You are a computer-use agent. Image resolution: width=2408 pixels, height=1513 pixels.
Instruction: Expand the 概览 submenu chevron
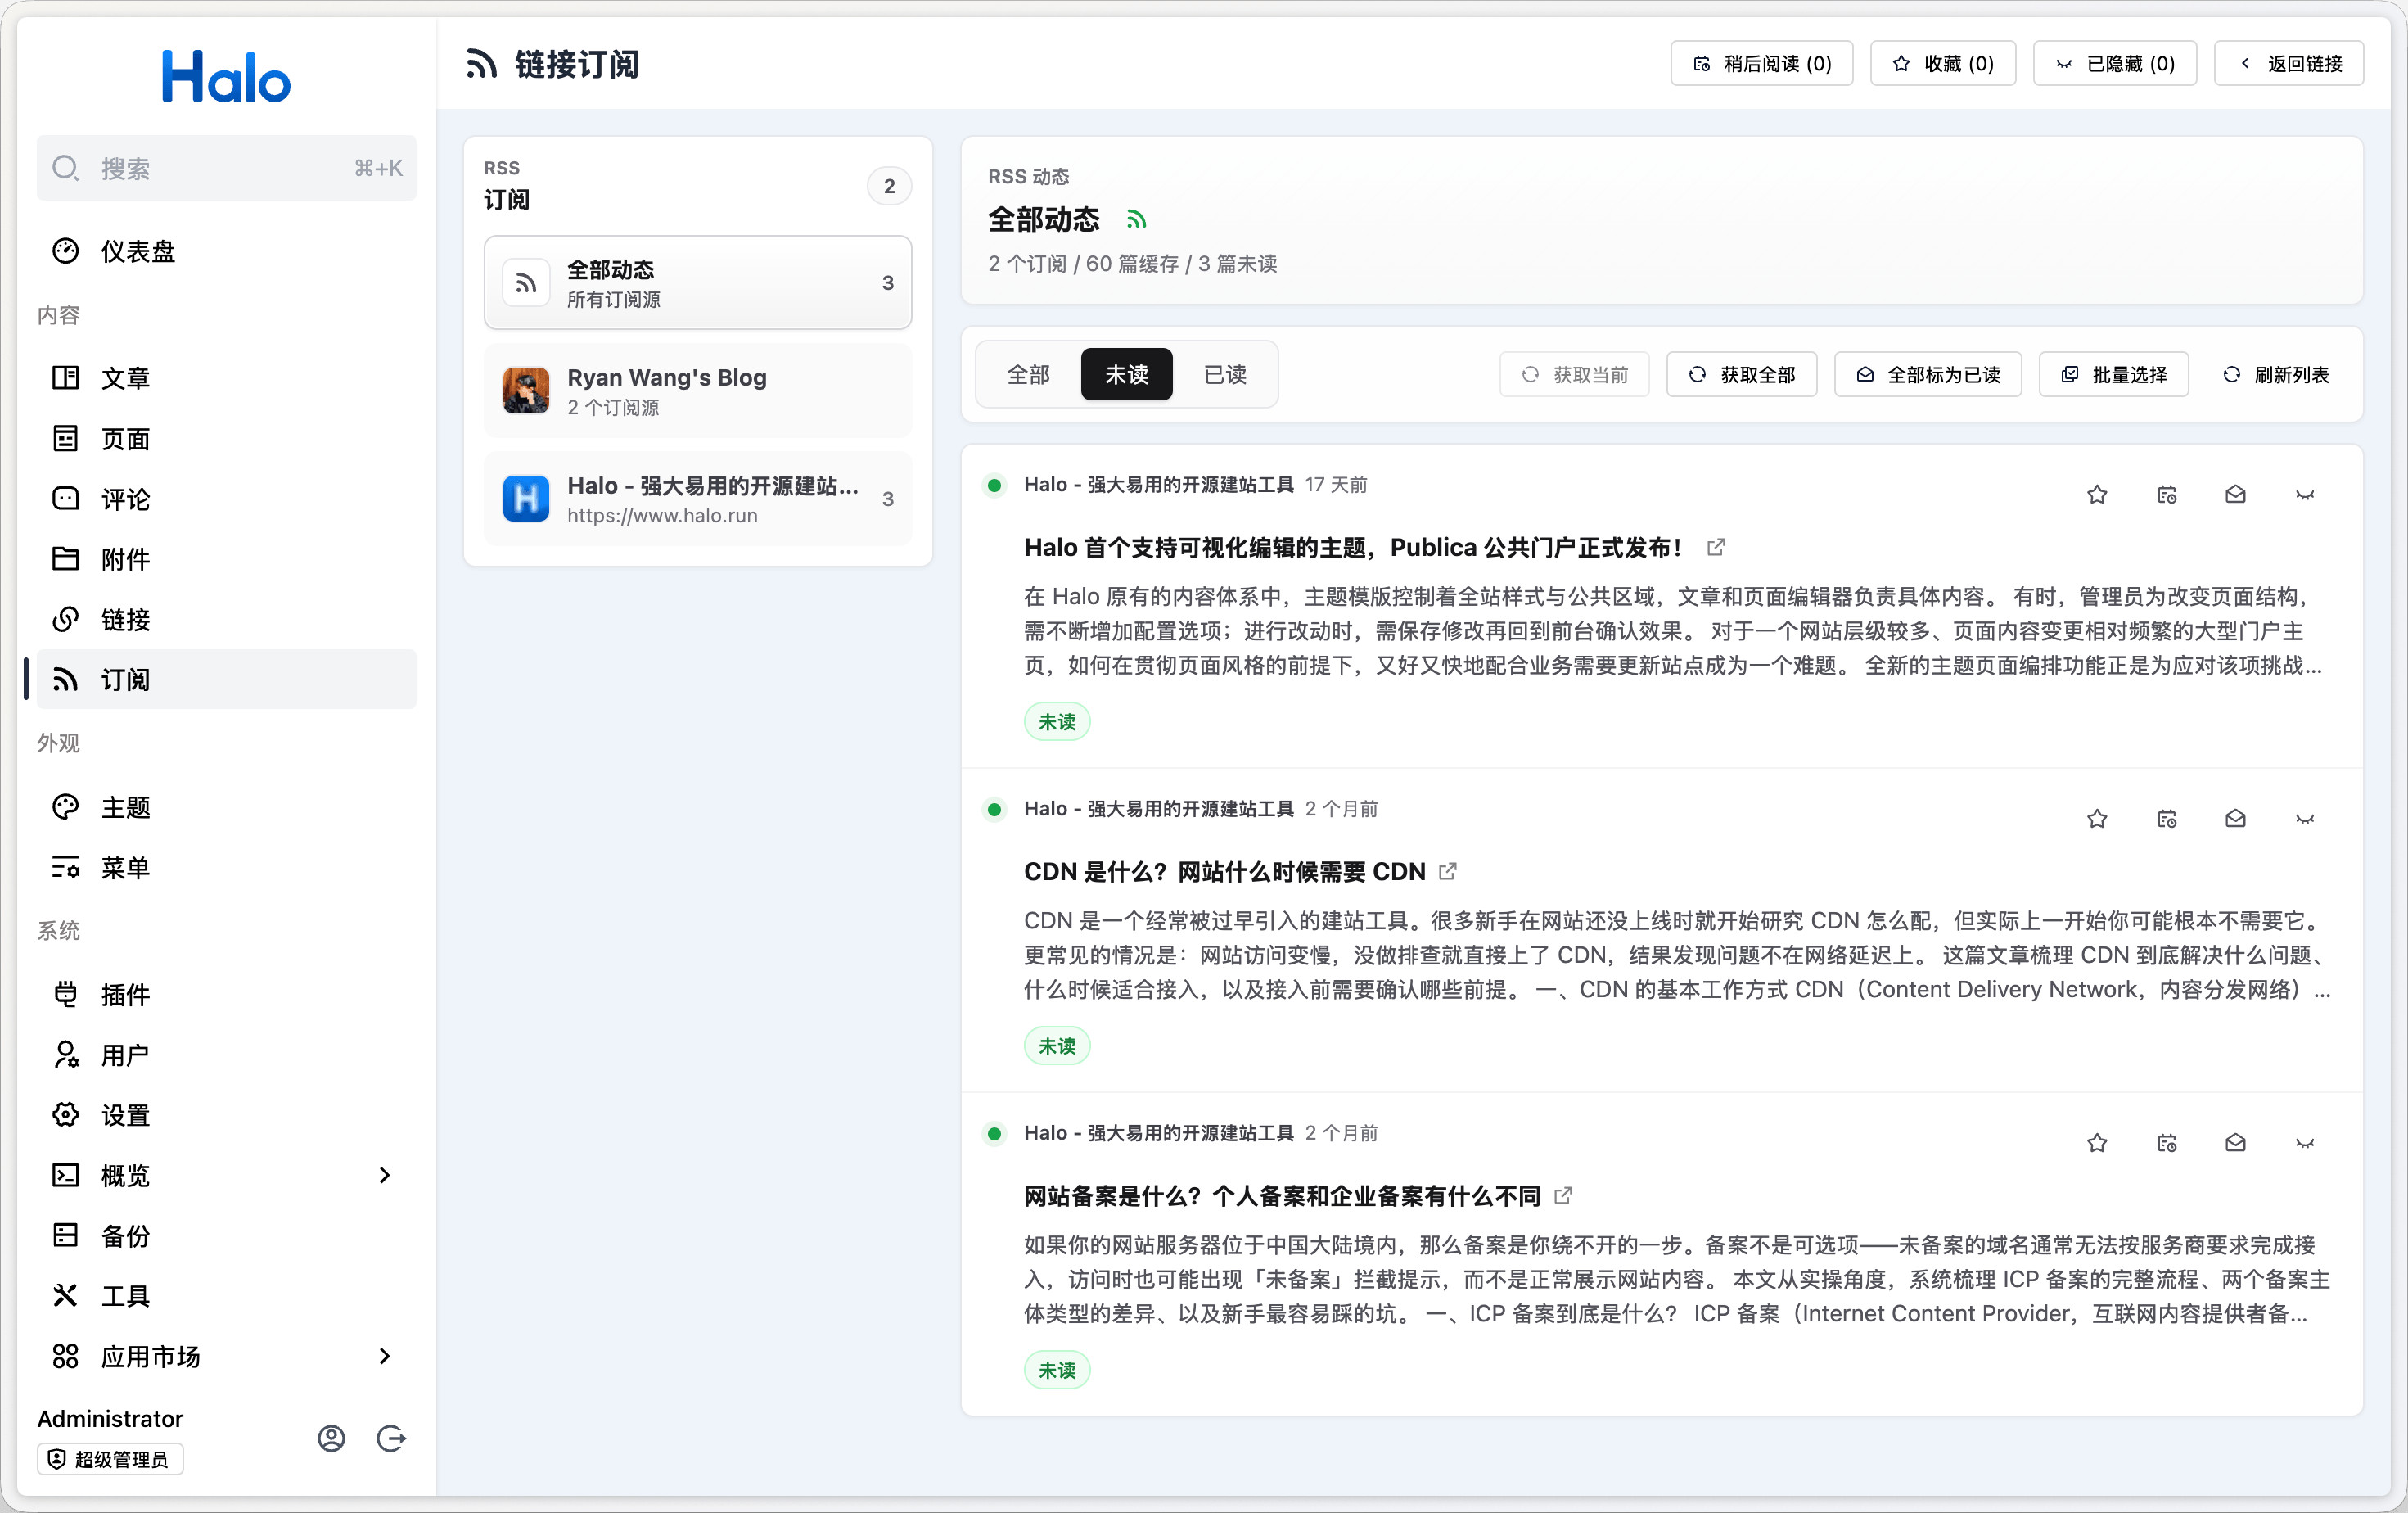[x=385, y=1175]
